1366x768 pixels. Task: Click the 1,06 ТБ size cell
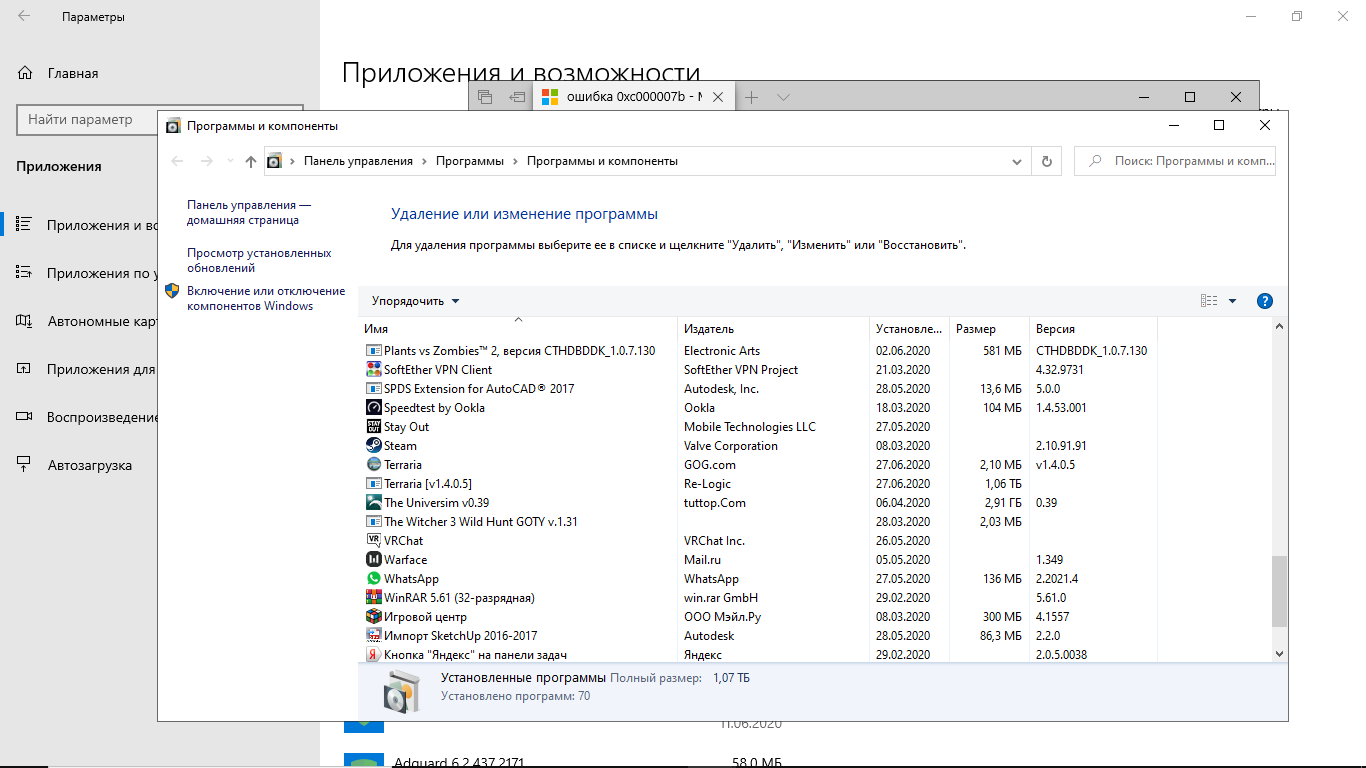1001,484
